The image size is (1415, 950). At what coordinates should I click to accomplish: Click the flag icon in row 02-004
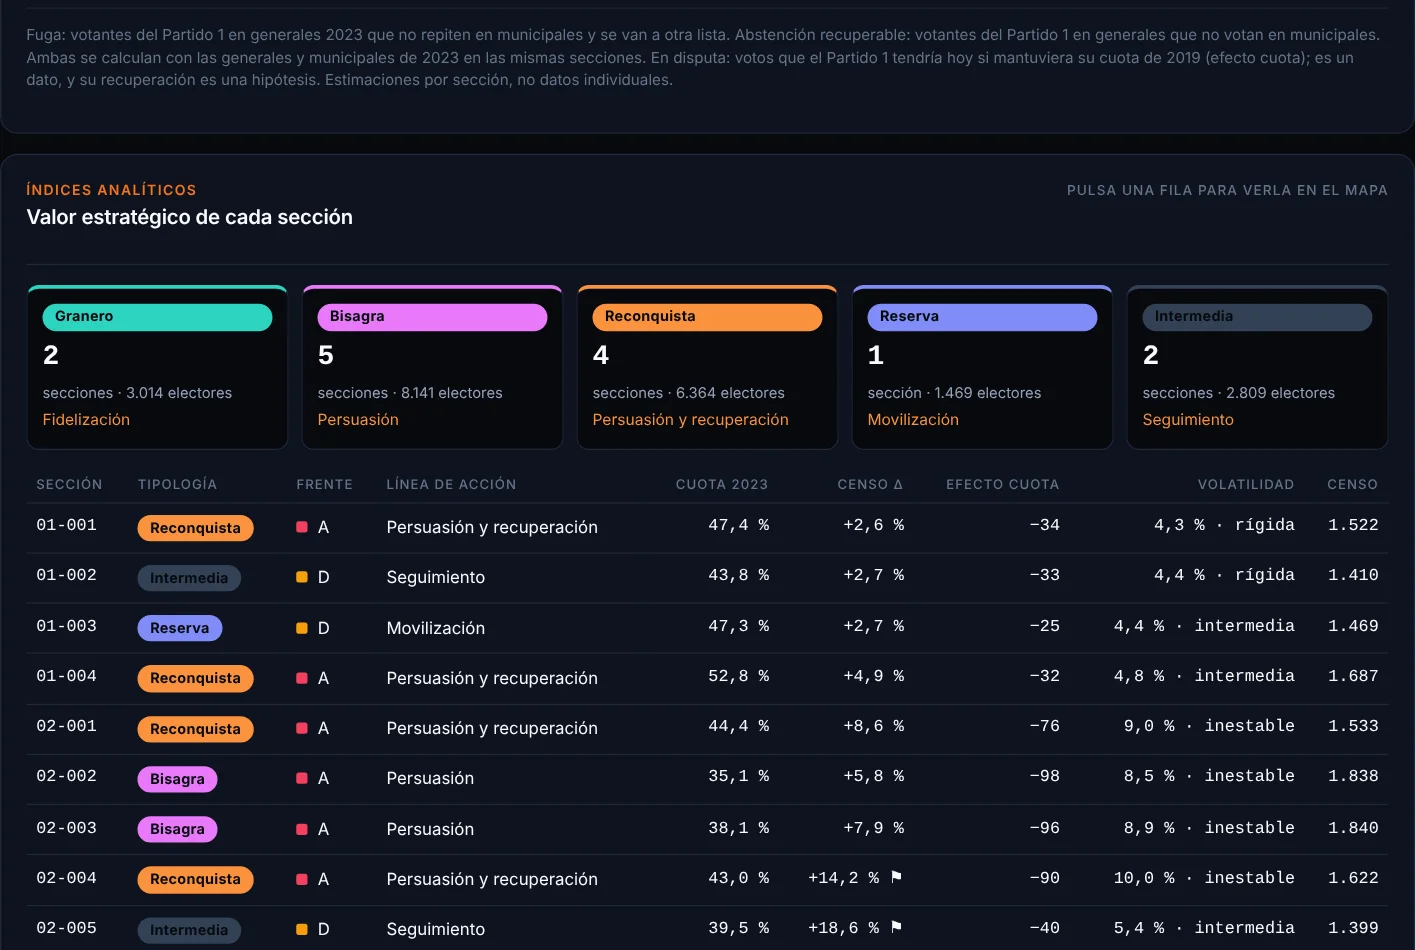pyautogui.click(x=896, y=877)
